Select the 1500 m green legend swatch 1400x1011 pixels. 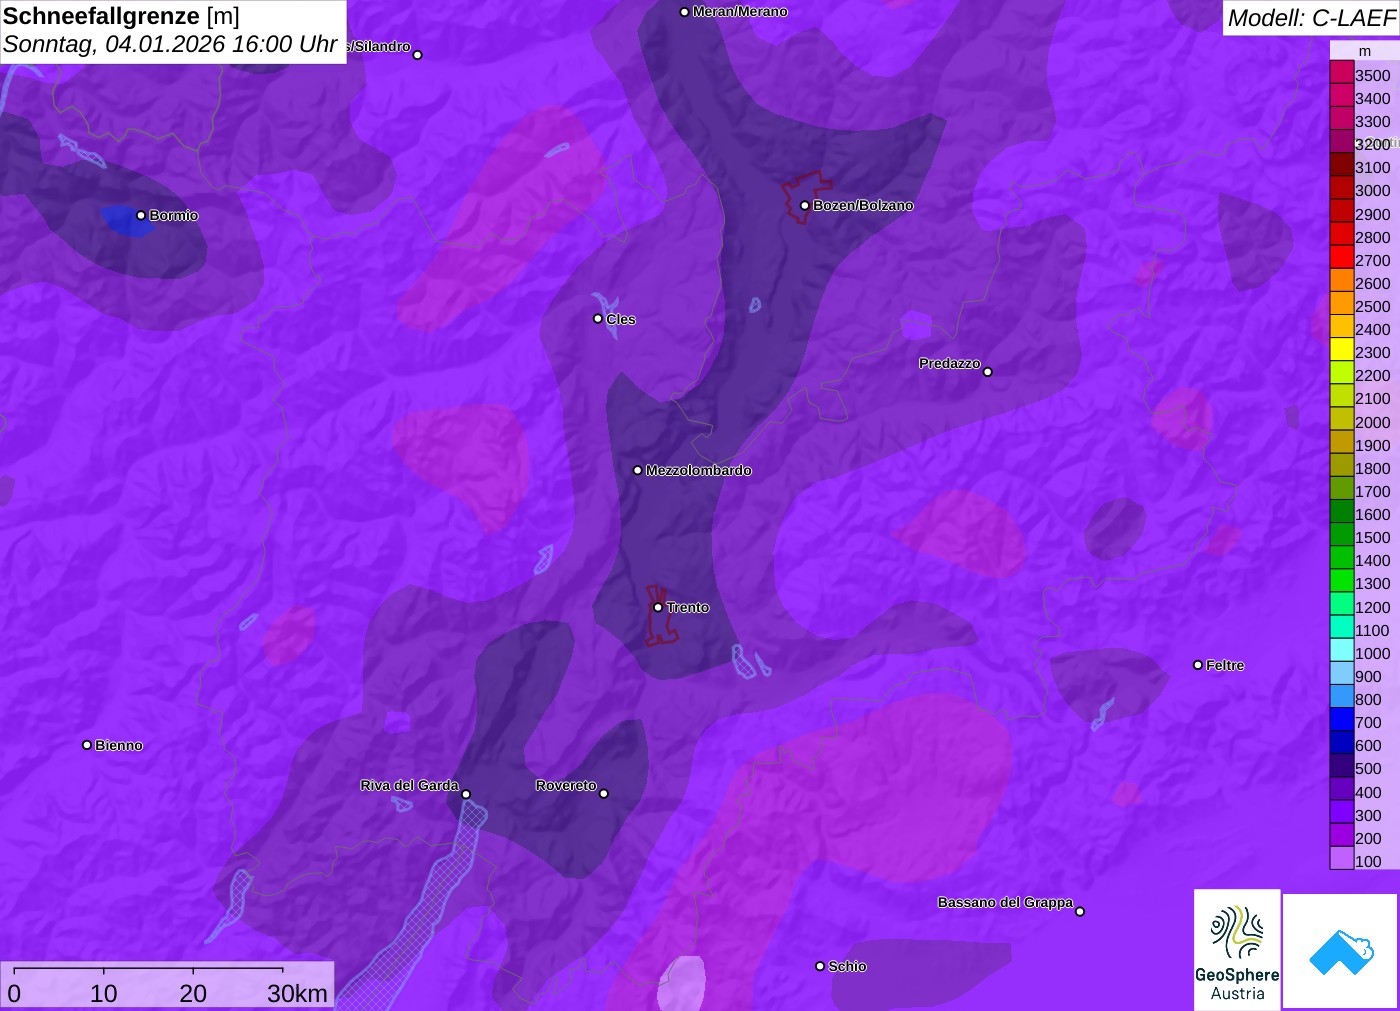coord(1342,534)
